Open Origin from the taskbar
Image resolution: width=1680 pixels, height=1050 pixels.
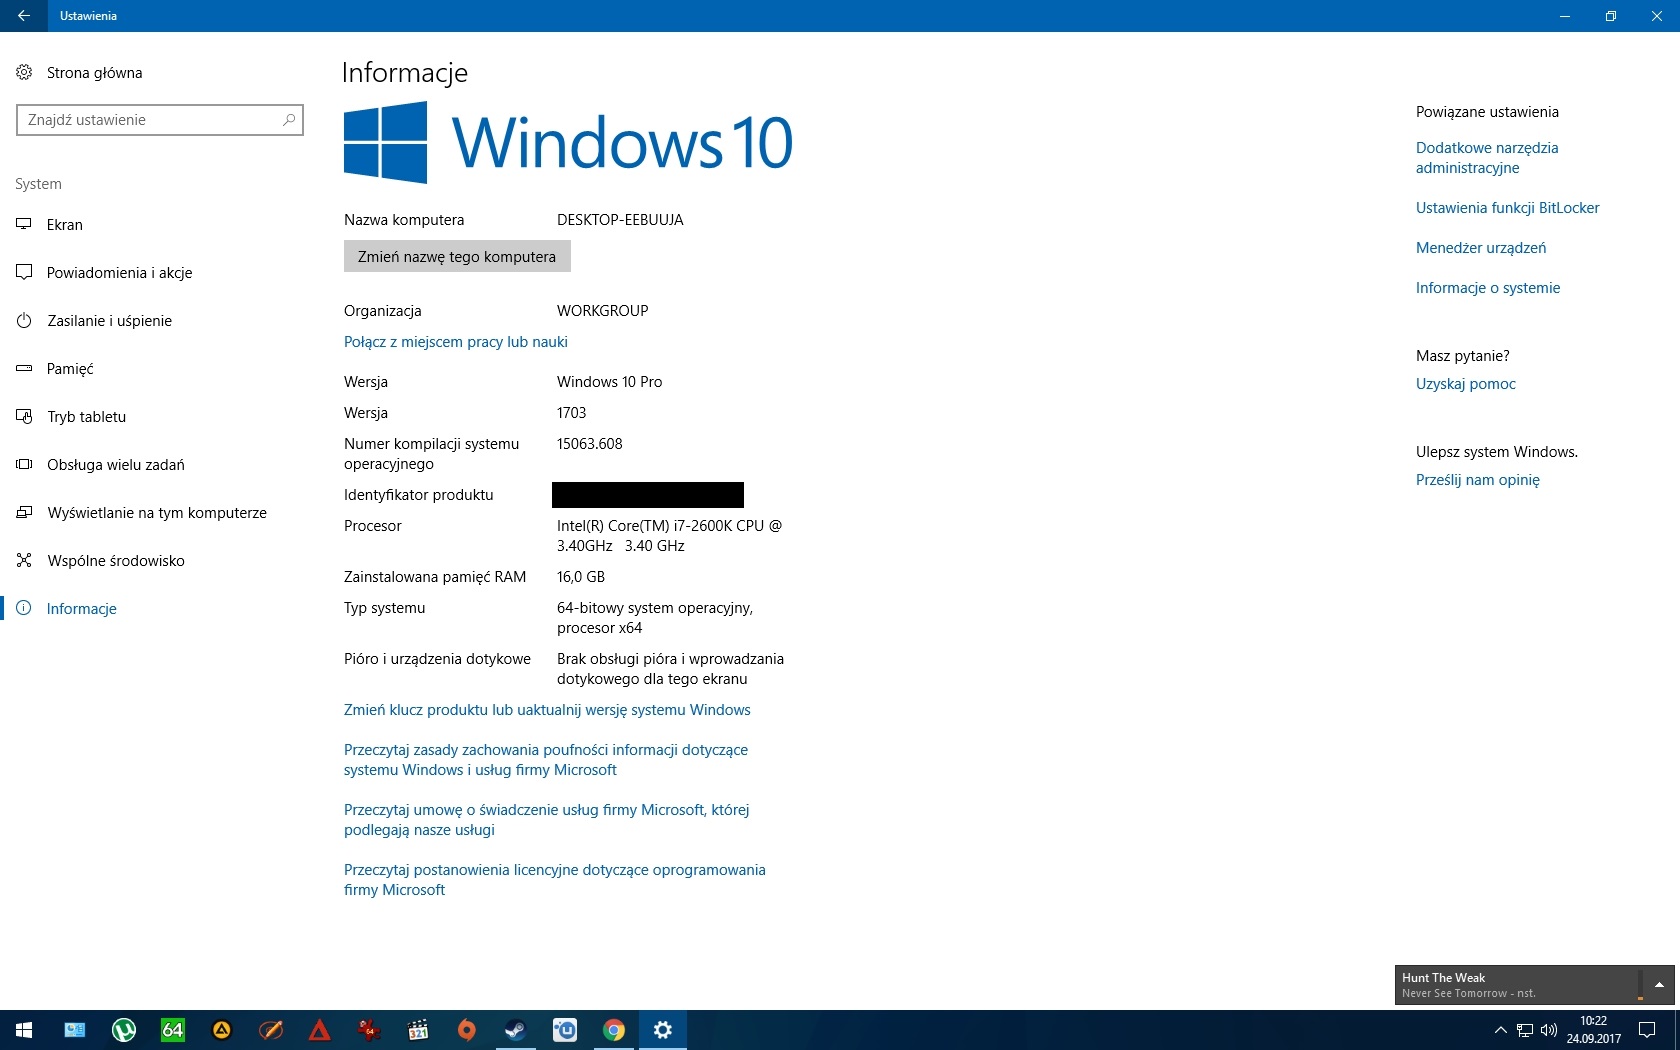coord(467,1030)
